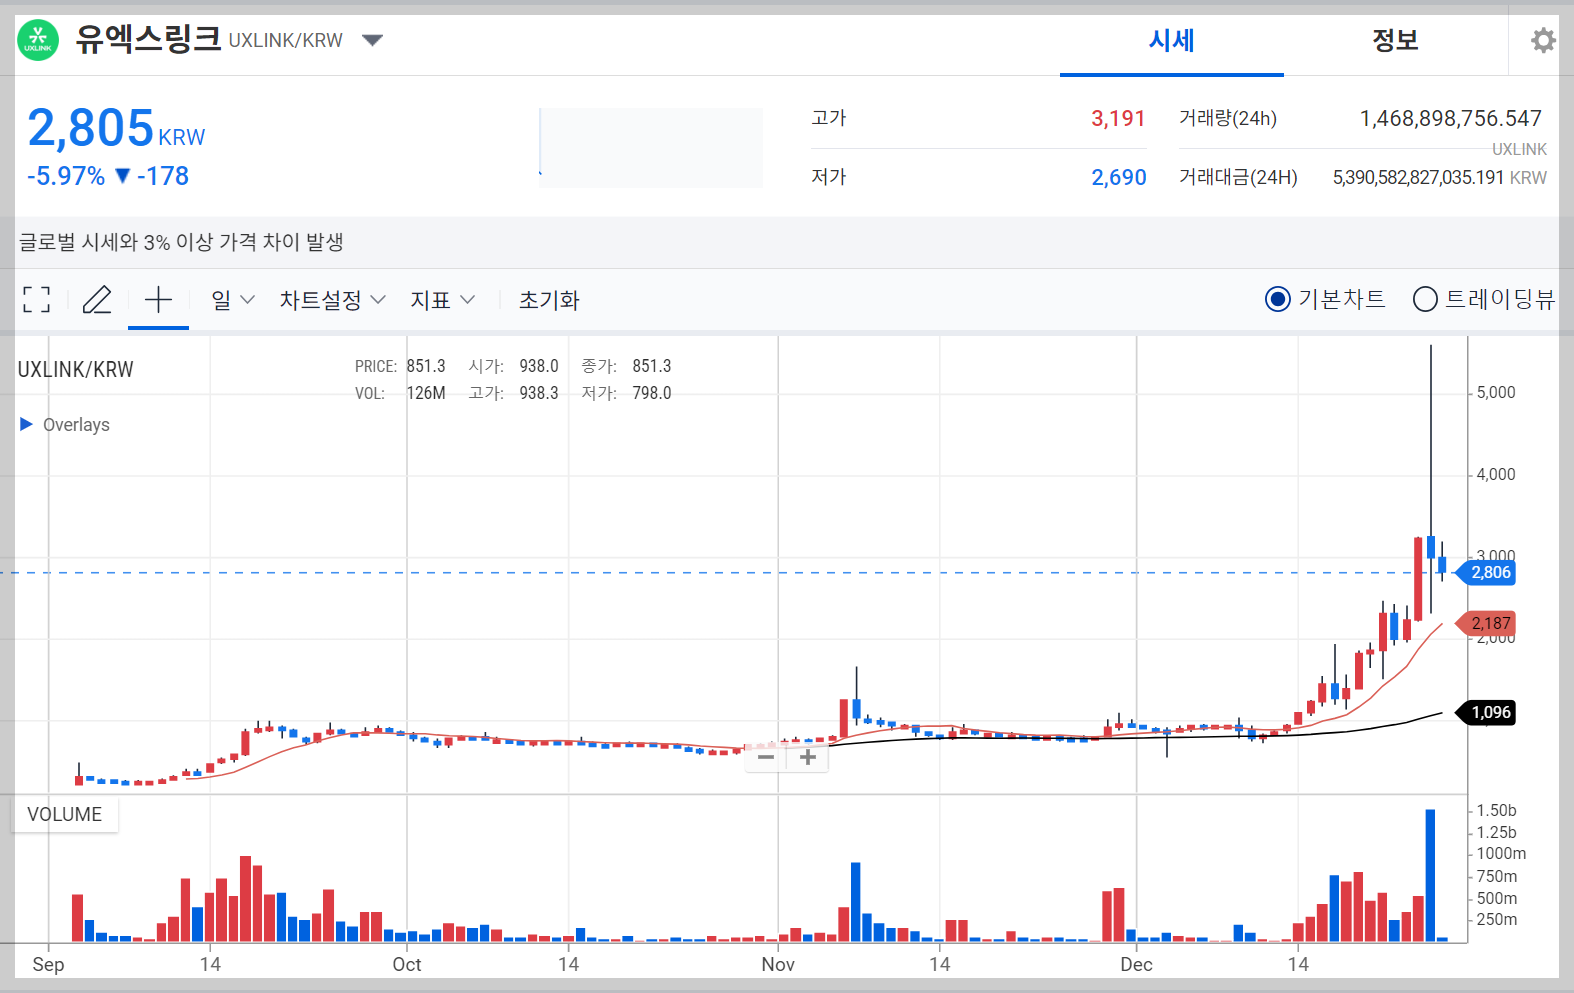Click the 거래대금 value 5,390,582,827,035.191
Viewport: 1574px width, 993px height.
tap(1418, 177)
